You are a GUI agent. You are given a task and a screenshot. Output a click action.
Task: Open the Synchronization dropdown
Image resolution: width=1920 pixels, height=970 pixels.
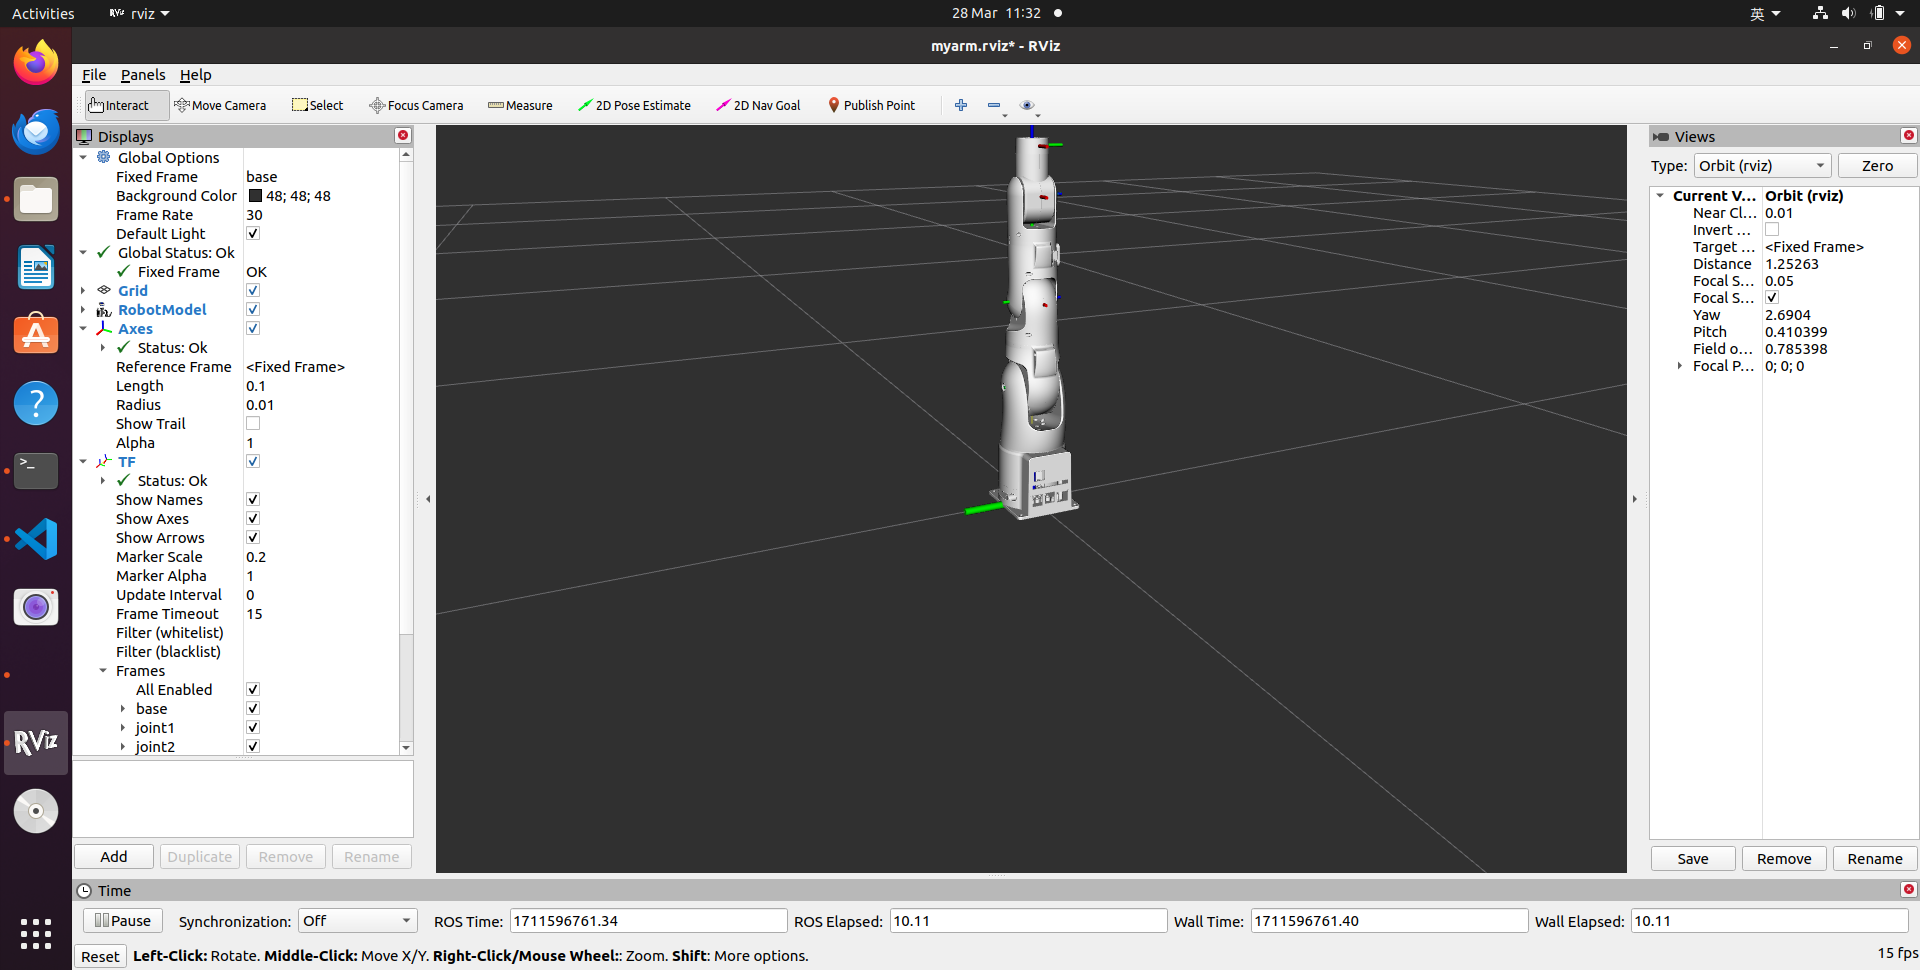coord(357,921)
